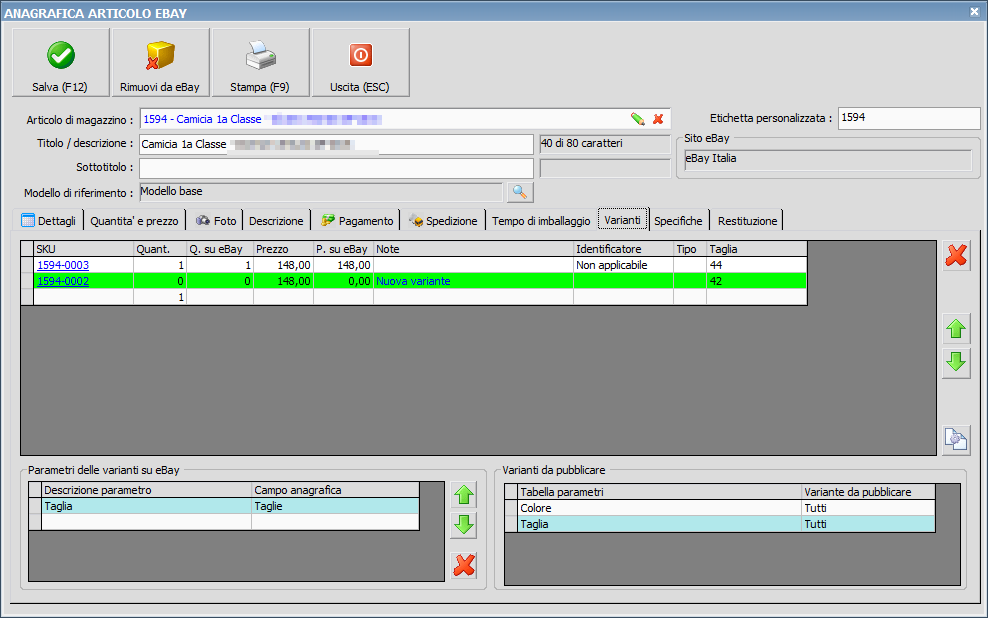The image size is (988, 618).
Task: Go to the Quantita' e prezzo tab
Action: [134, 221]
